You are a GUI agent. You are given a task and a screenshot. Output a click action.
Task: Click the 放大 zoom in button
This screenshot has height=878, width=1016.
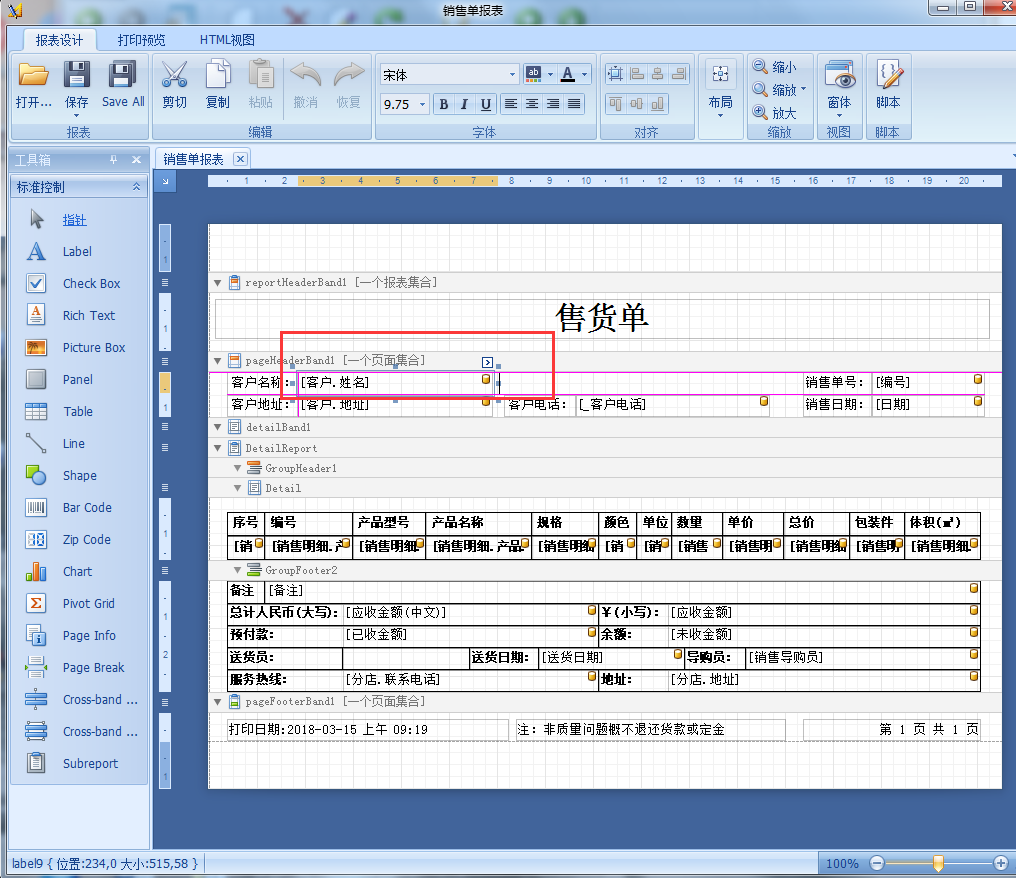tap(775, 113)
